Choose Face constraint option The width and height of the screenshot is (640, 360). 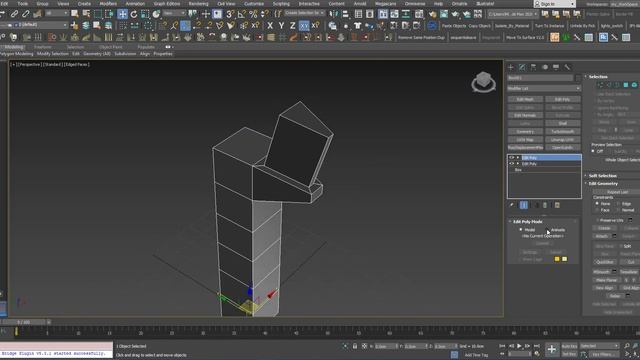597,210
